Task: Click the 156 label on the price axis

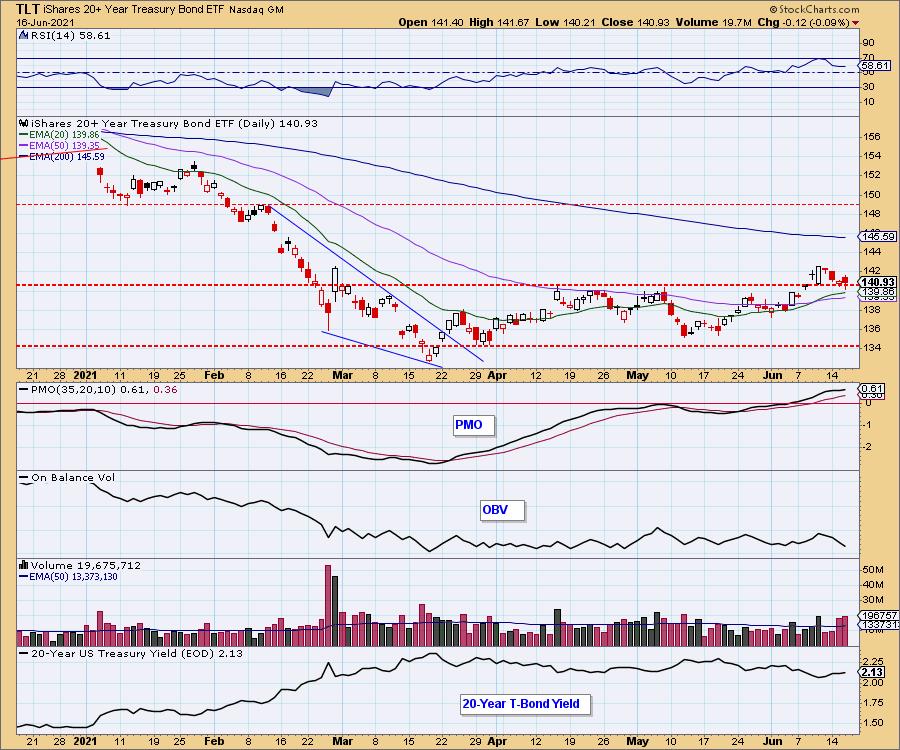Action: coord(871,136)
